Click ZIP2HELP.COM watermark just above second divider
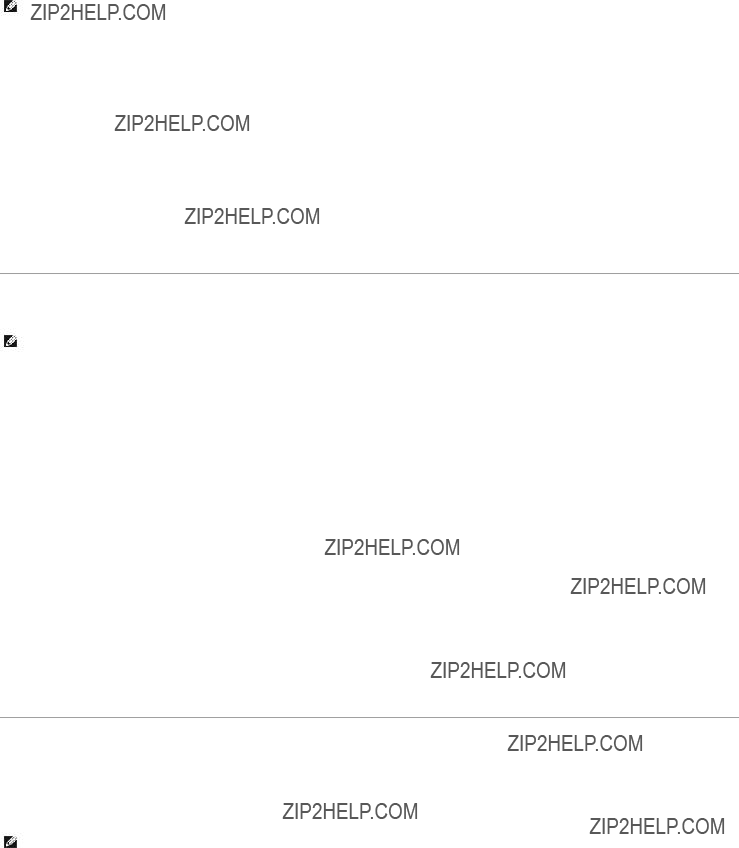This screenshot has width=739, height=848. tap(498, 671)
